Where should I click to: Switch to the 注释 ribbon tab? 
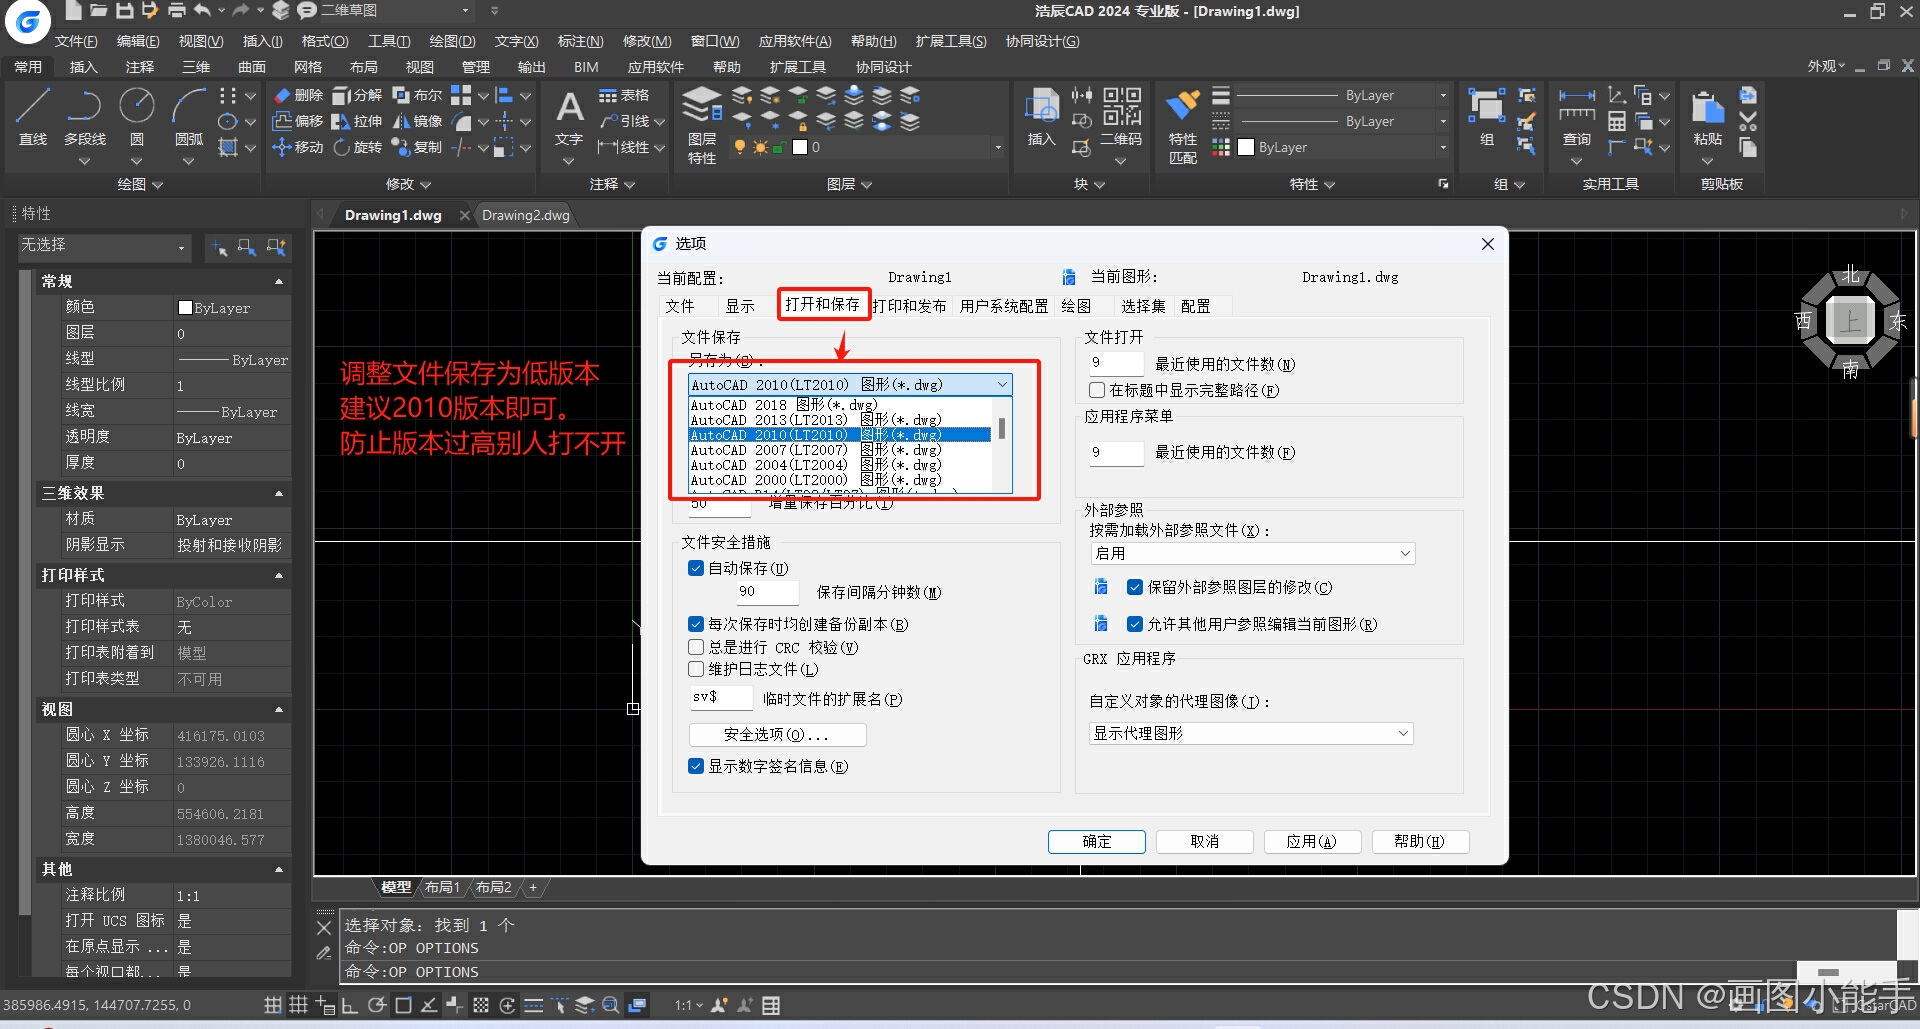[140, 67]
